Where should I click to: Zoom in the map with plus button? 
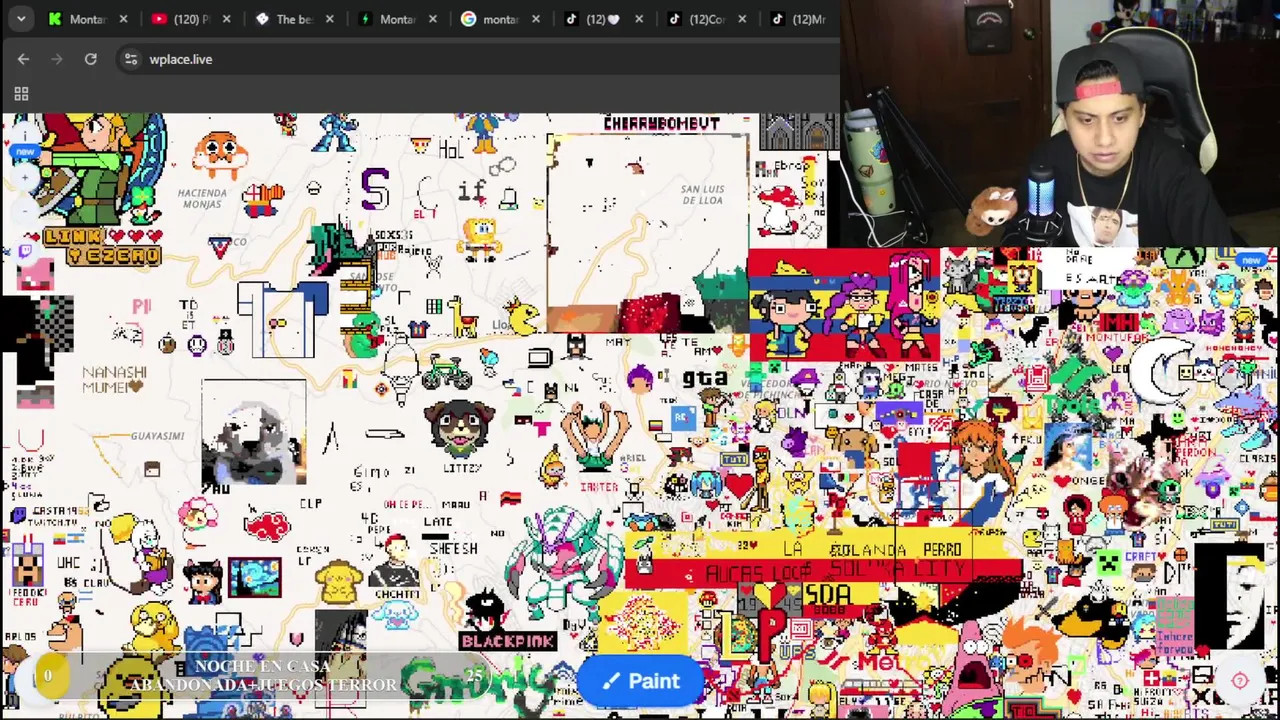coord(25,178)
